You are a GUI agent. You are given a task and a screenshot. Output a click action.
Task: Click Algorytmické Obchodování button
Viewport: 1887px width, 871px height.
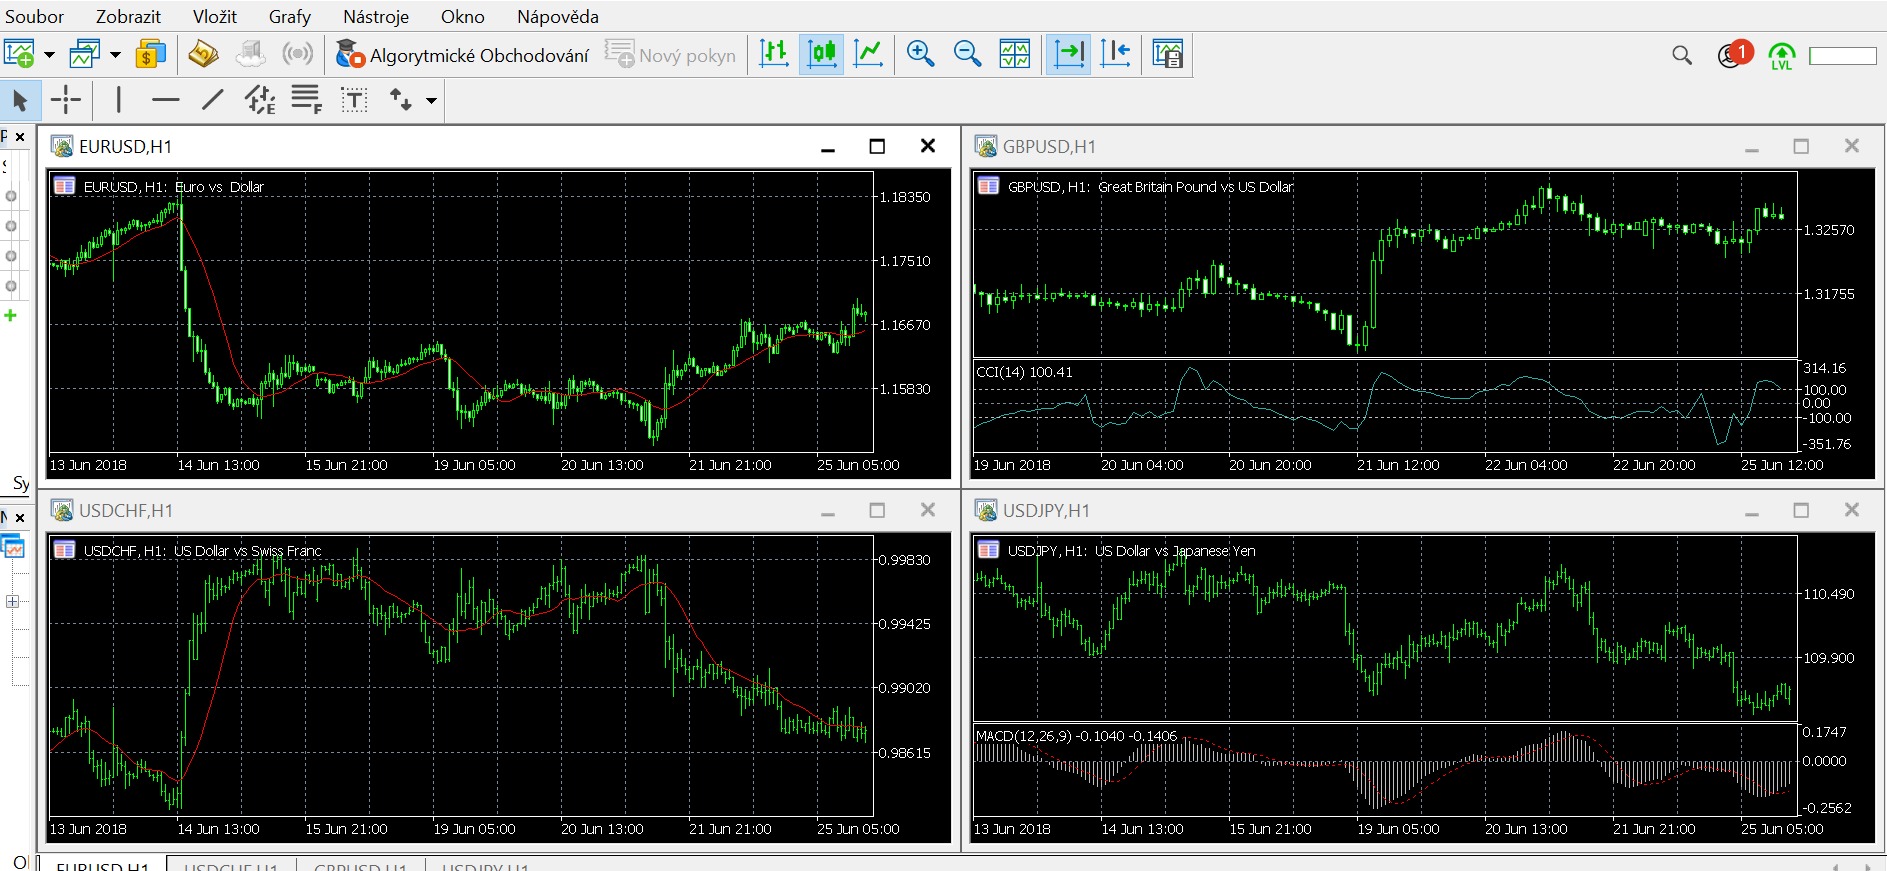(x=462, y=55)
